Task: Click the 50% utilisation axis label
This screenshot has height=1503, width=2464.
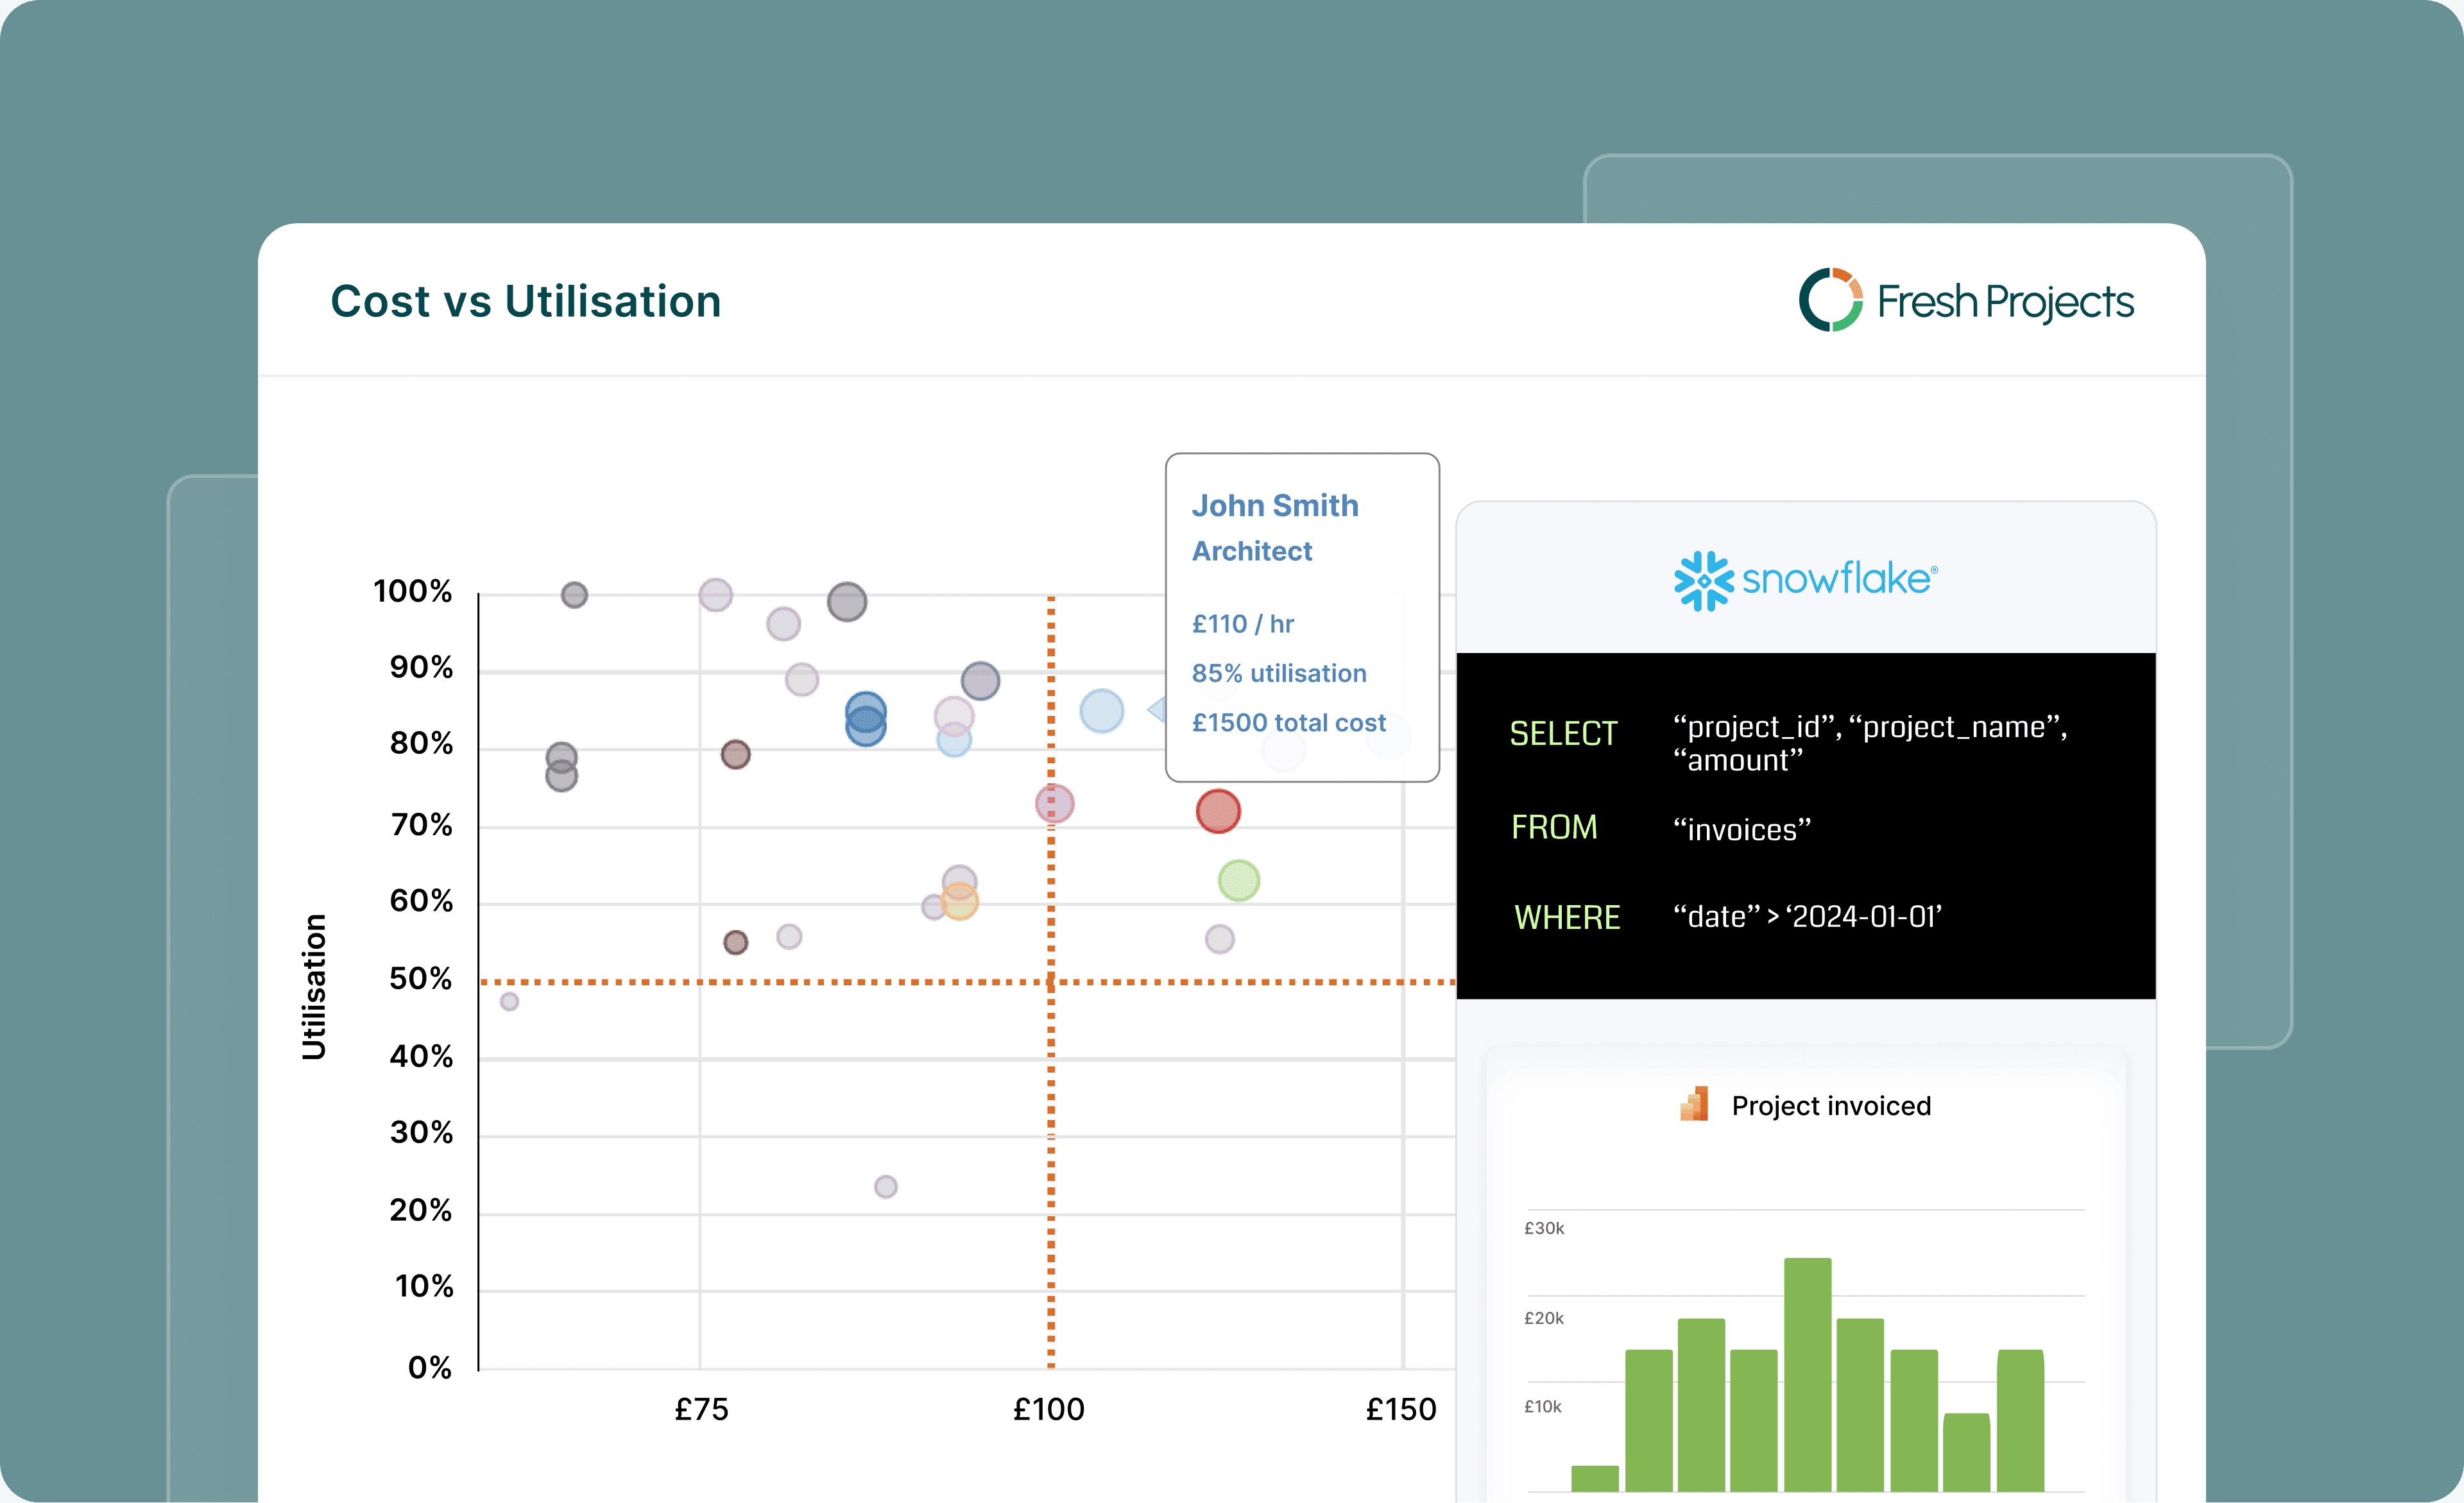Action: pyautogui.click(x=420, y=978)
